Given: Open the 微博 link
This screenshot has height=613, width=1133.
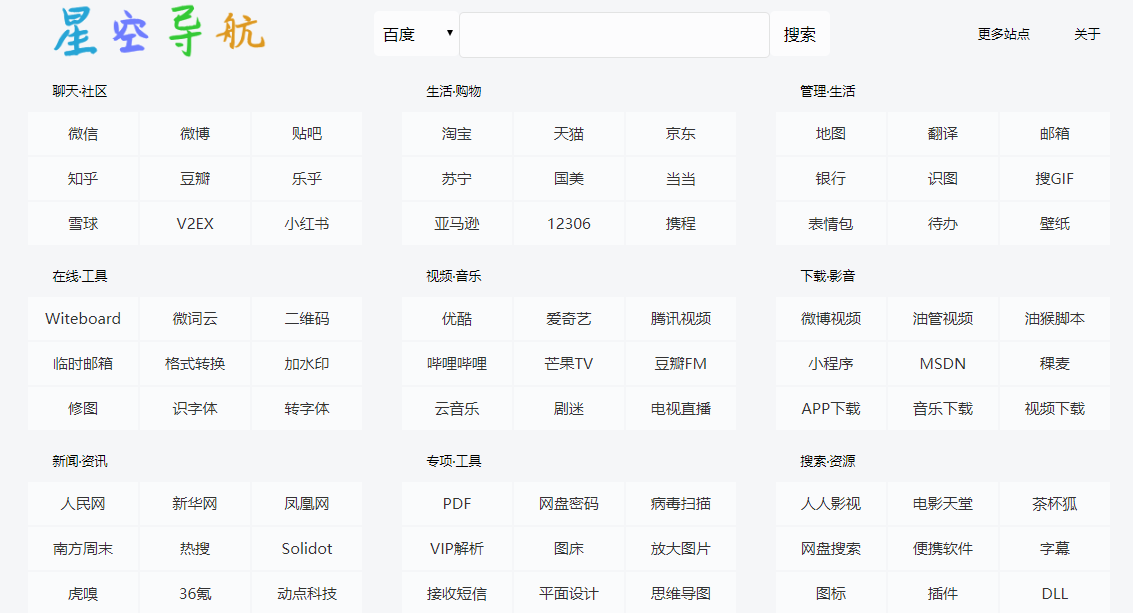Looking at the screenshot, I should tap(195, 134).
